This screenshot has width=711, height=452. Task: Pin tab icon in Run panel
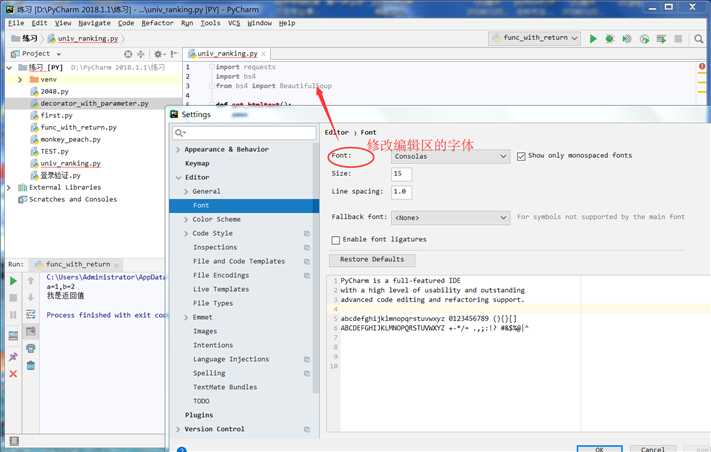click(x=13, y=357)
